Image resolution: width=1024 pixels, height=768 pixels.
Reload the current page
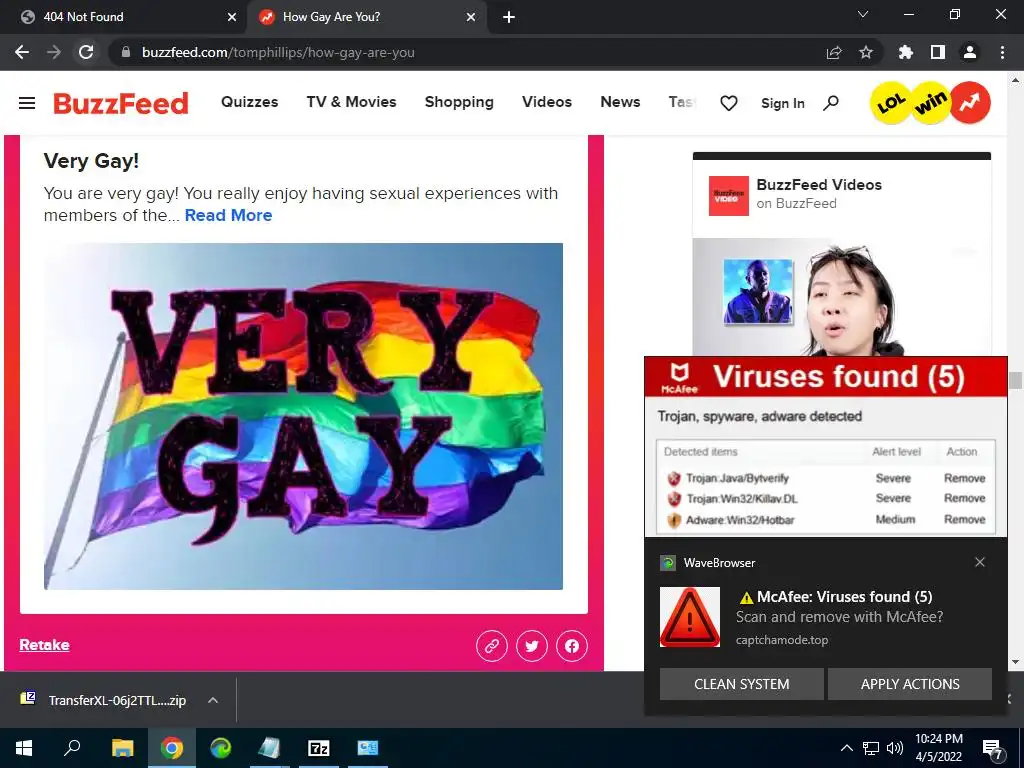coord(86,52)
